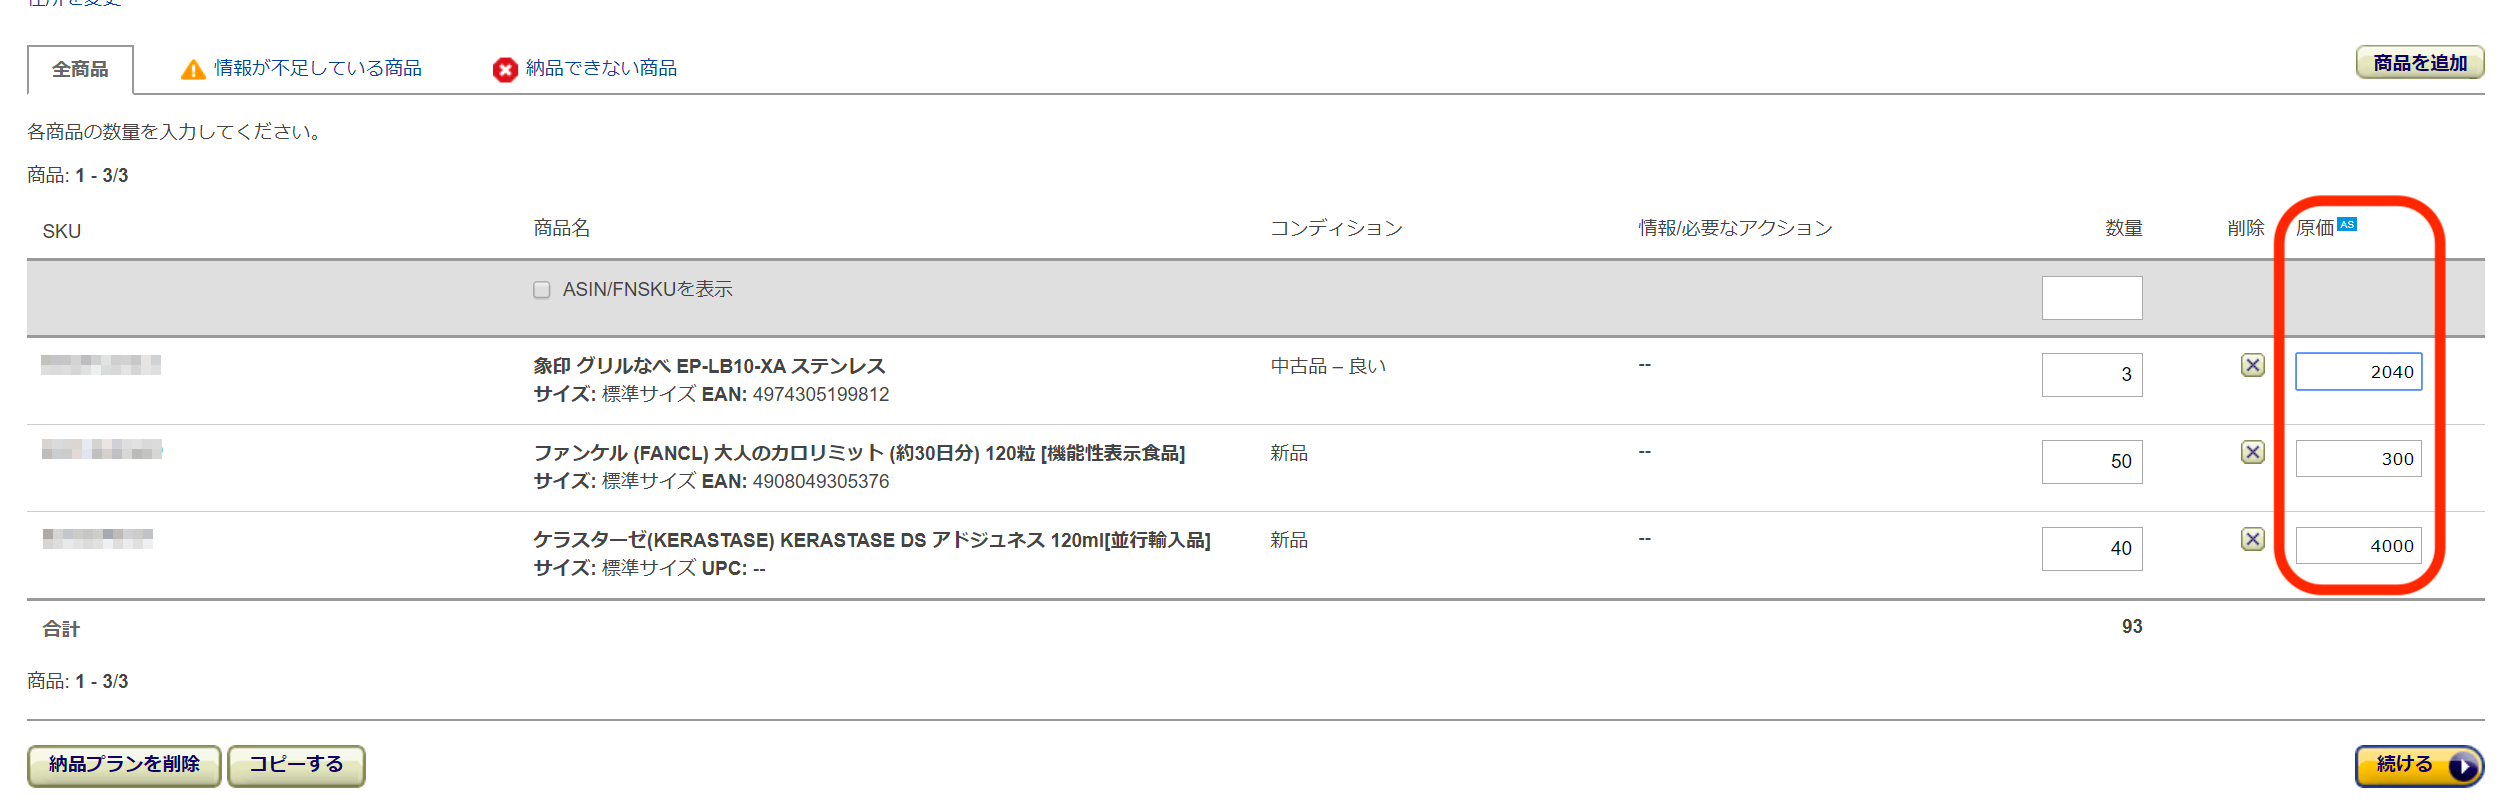Open the 情報が不足している商品 tab
The height and width of the screenshot is (811, 2513).
click(x=318, y=68)
